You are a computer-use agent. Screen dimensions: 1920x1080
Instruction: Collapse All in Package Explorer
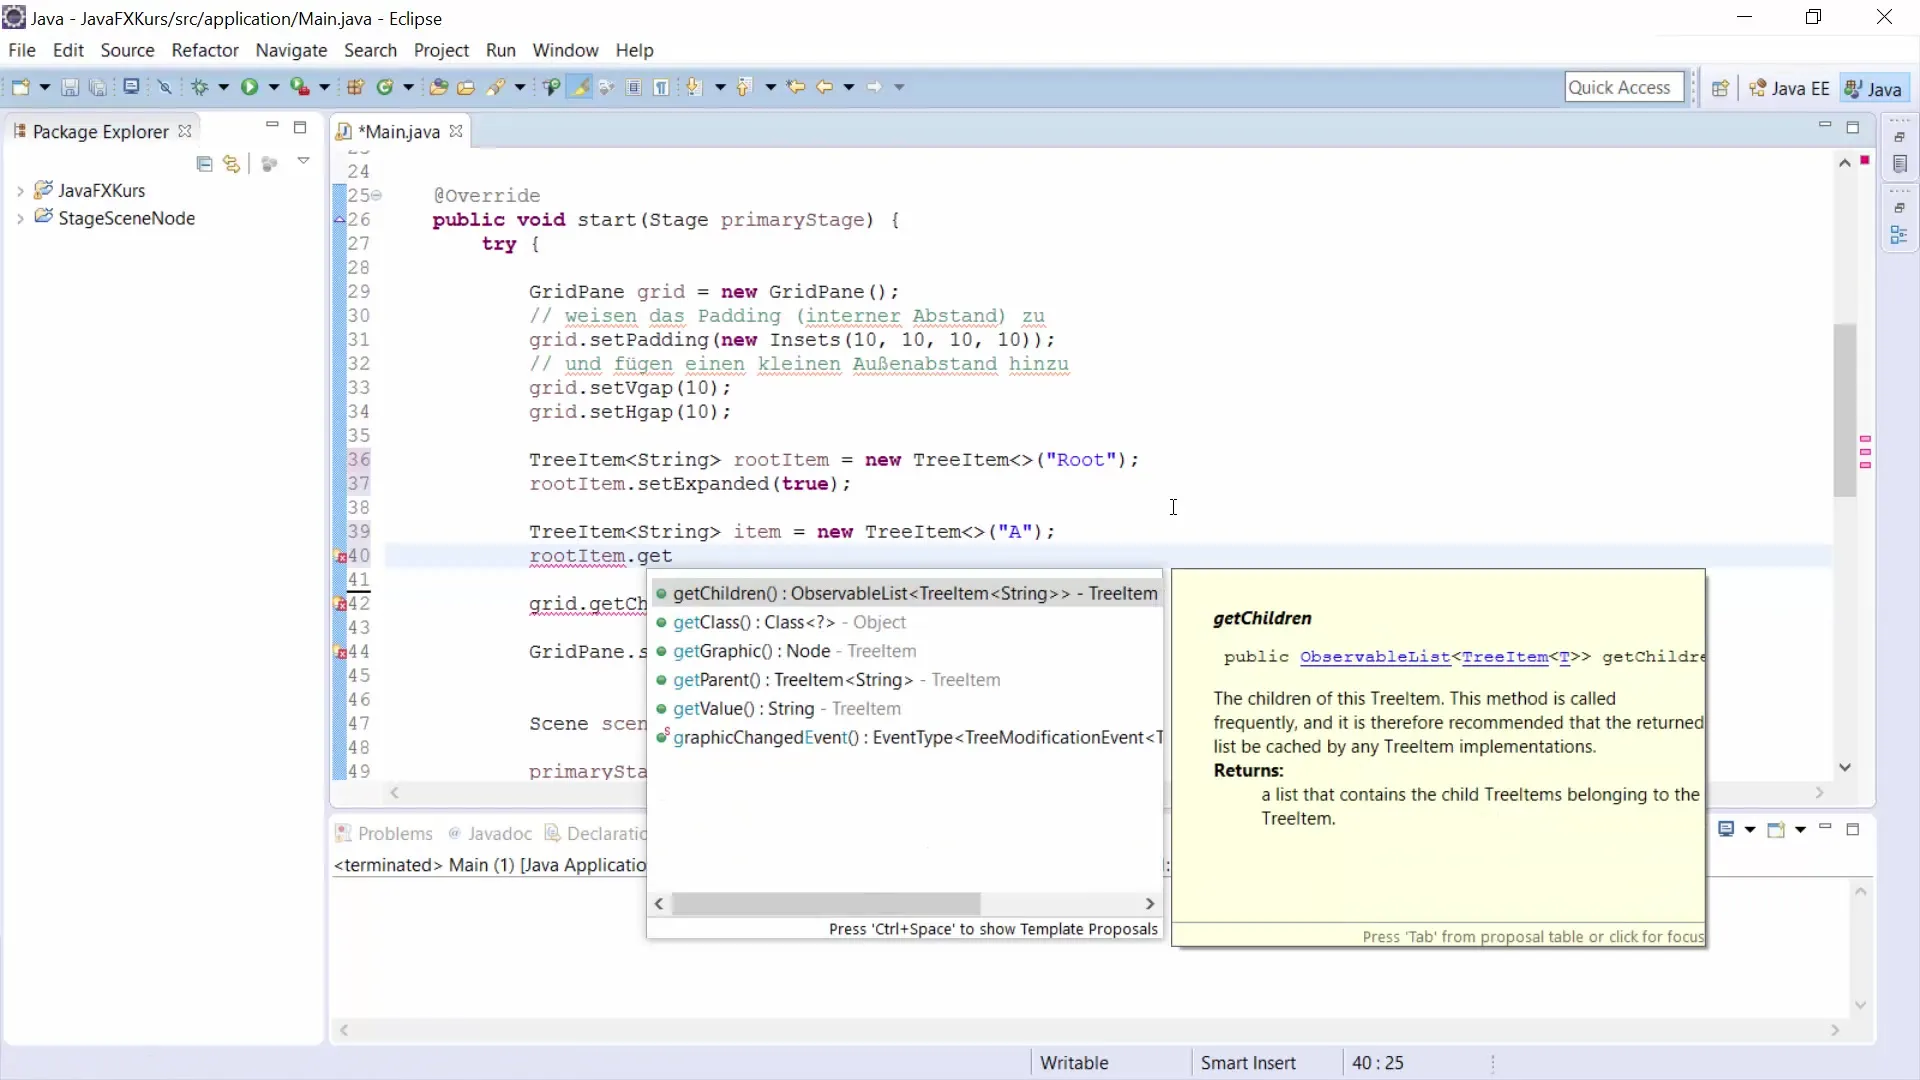click(x=204, y=163)
